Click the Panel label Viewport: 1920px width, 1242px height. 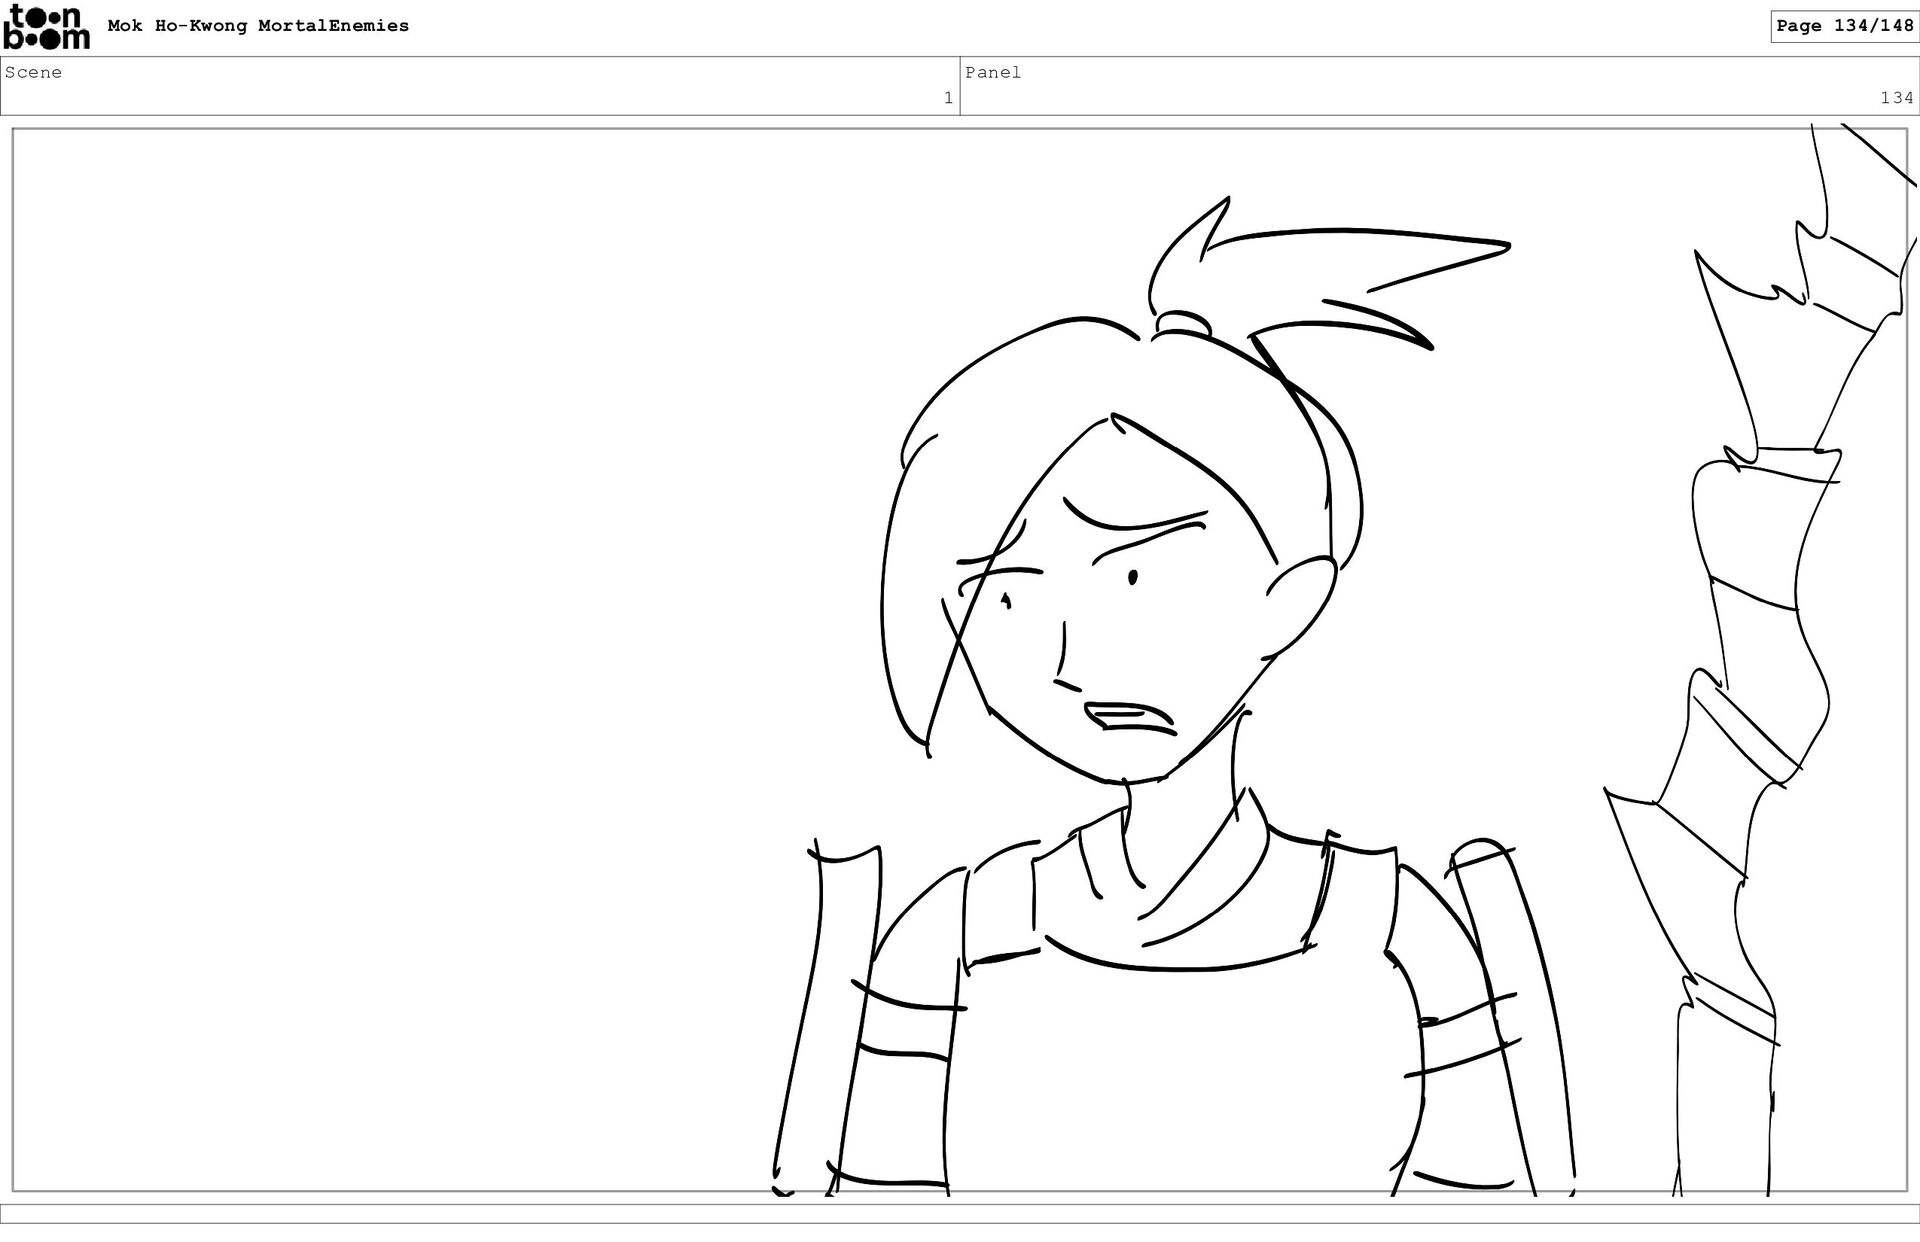pos(993,72)
